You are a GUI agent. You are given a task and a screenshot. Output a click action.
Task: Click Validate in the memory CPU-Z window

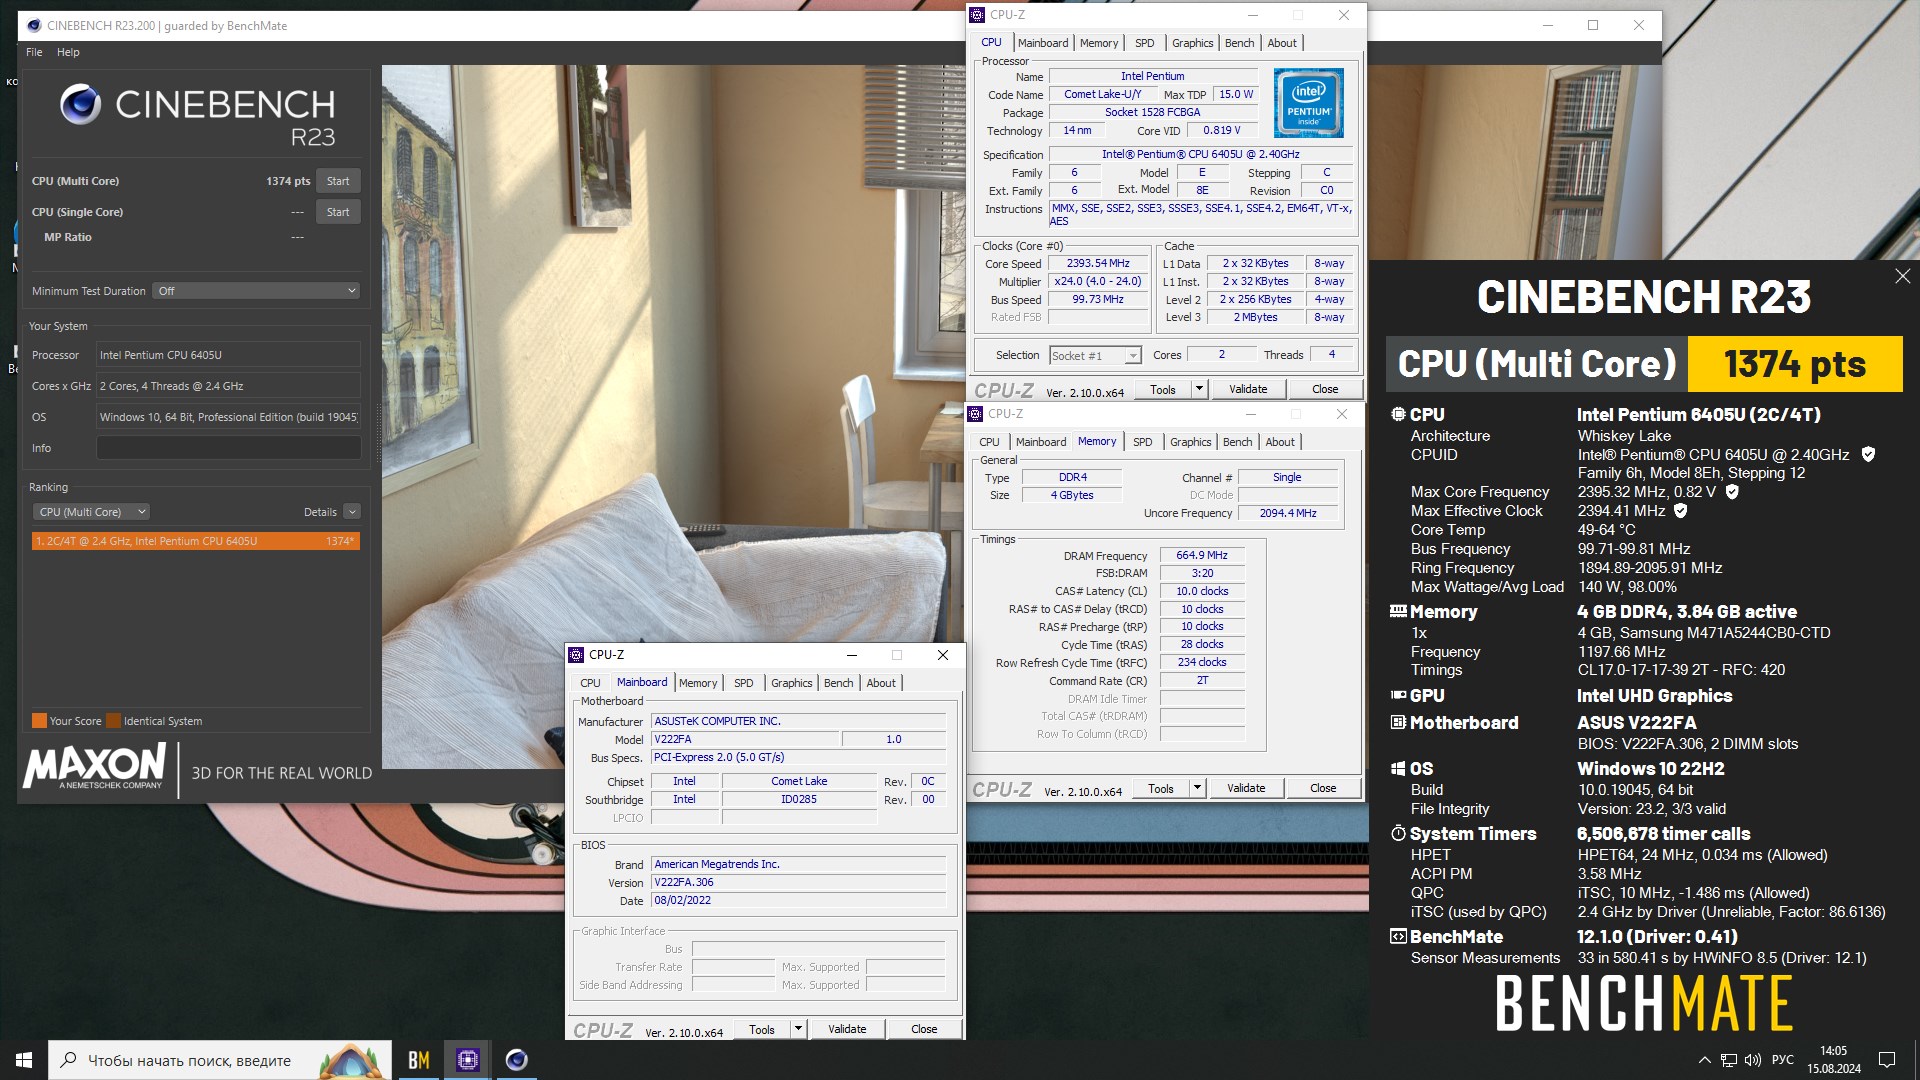[1245, 788]
